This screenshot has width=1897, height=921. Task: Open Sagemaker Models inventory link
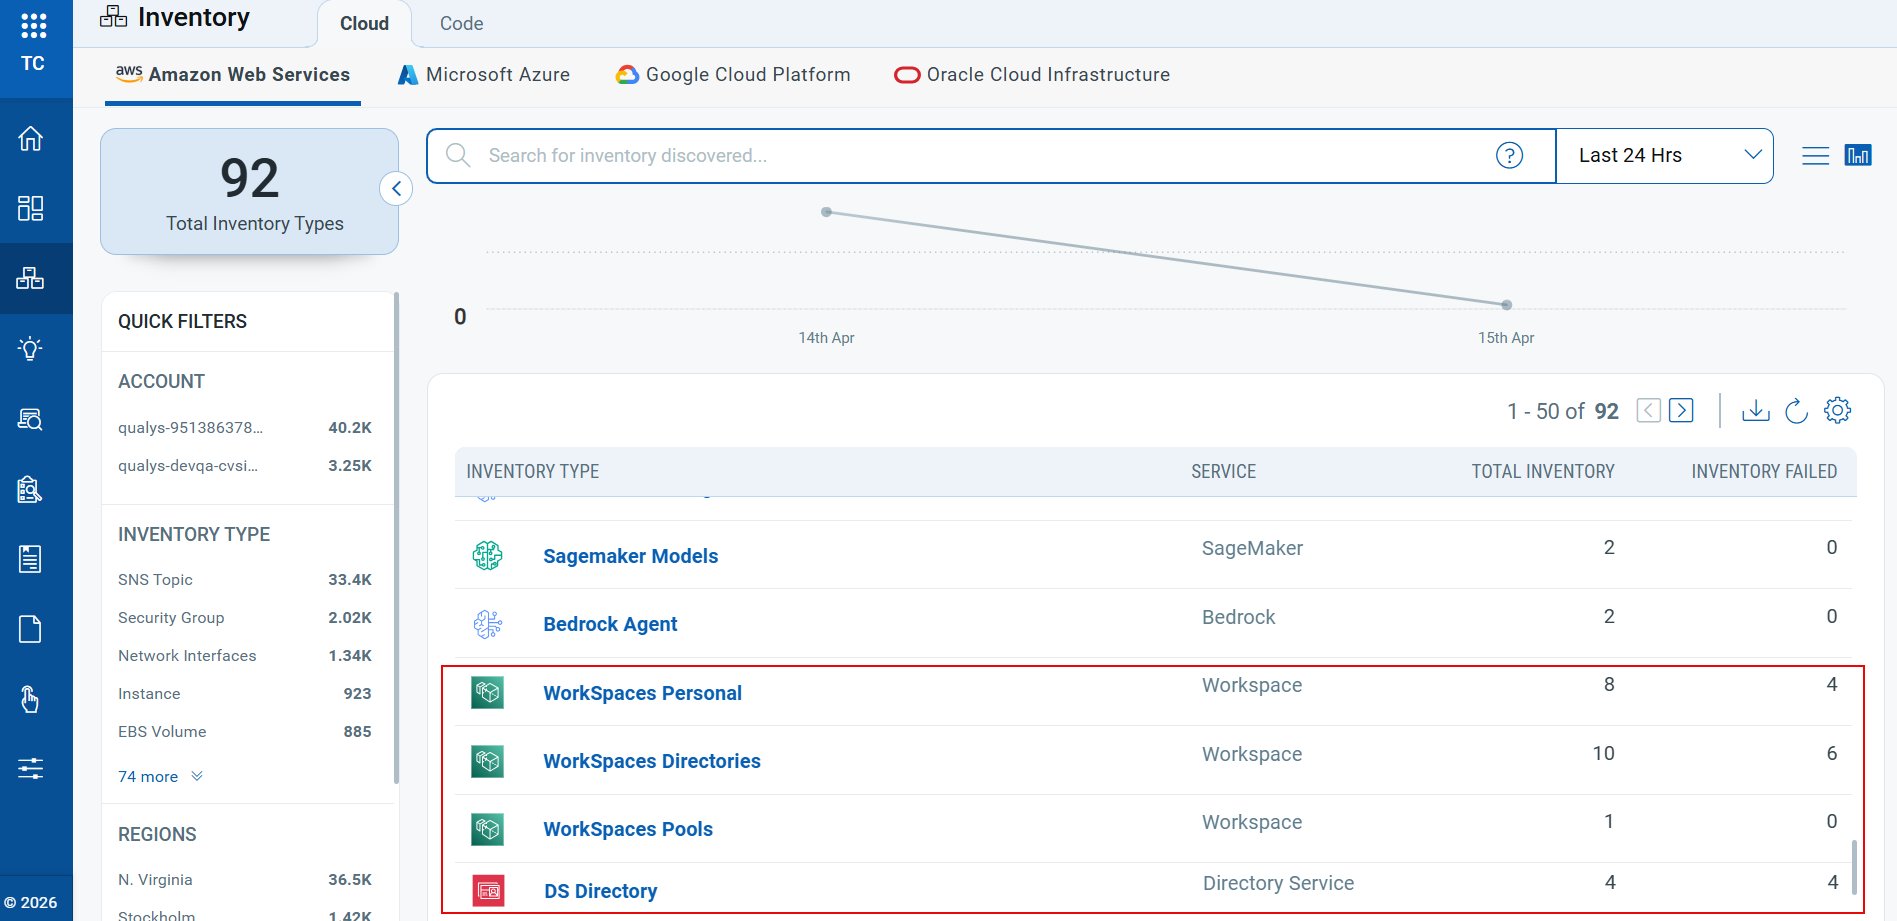(630, 556)
